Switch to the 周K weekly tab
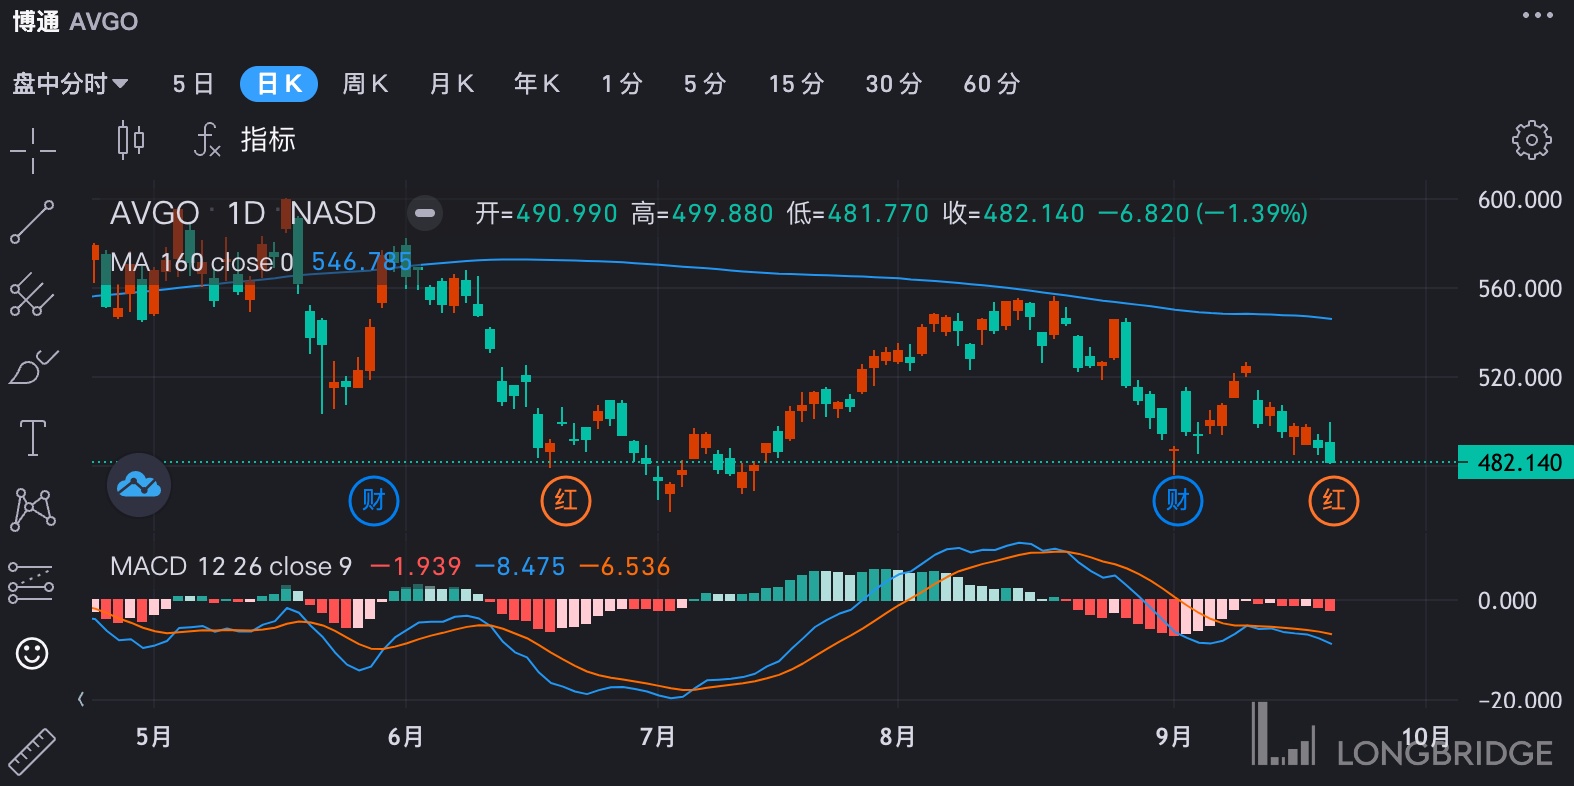This screenshot has height=786, width=1574. (x=365, y=84)
